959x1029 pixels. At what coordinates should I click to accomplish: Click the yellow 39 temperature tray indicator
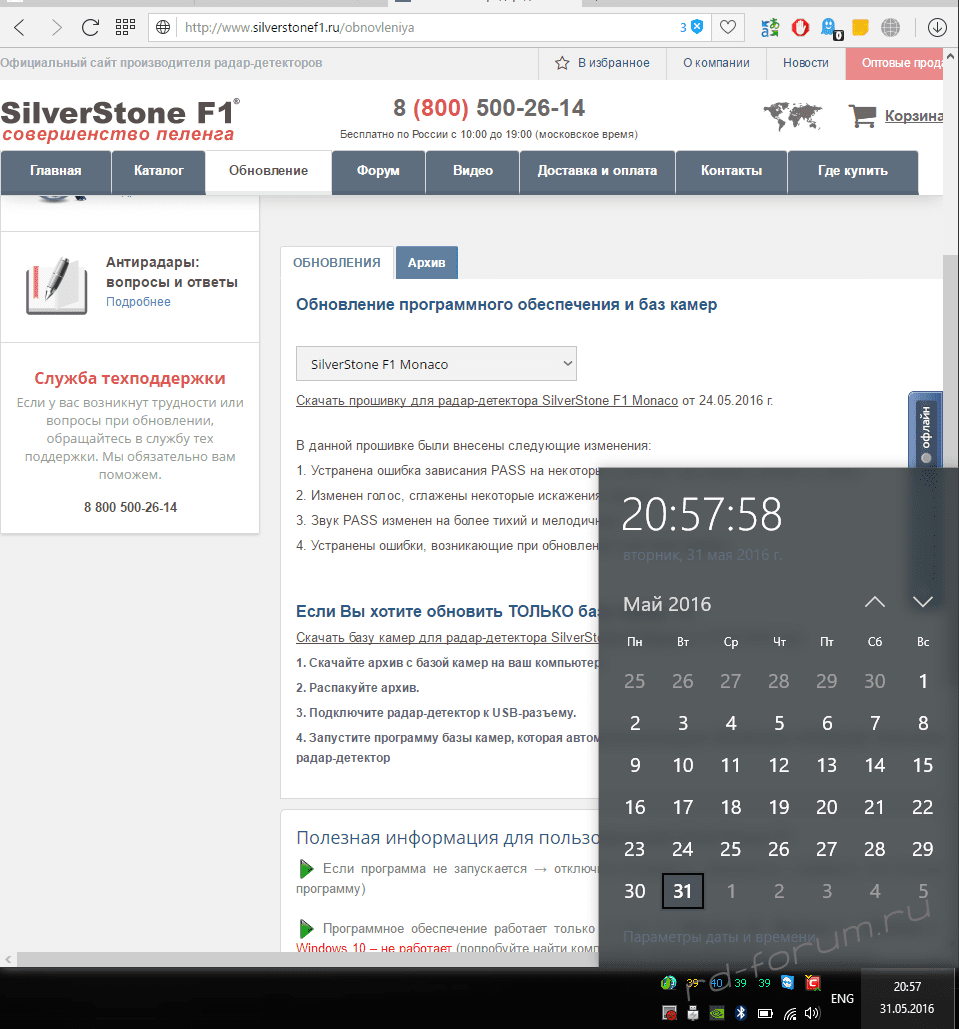point(693,983)
